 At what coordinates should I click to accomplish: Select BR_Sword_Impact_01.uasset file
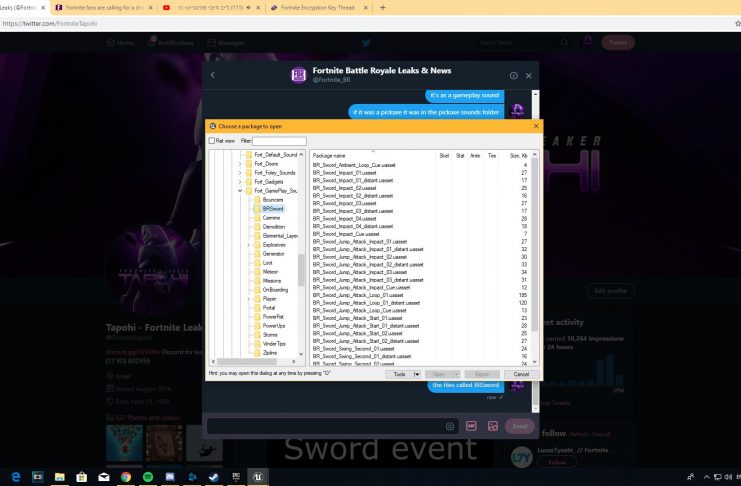(x=344, y=173)
